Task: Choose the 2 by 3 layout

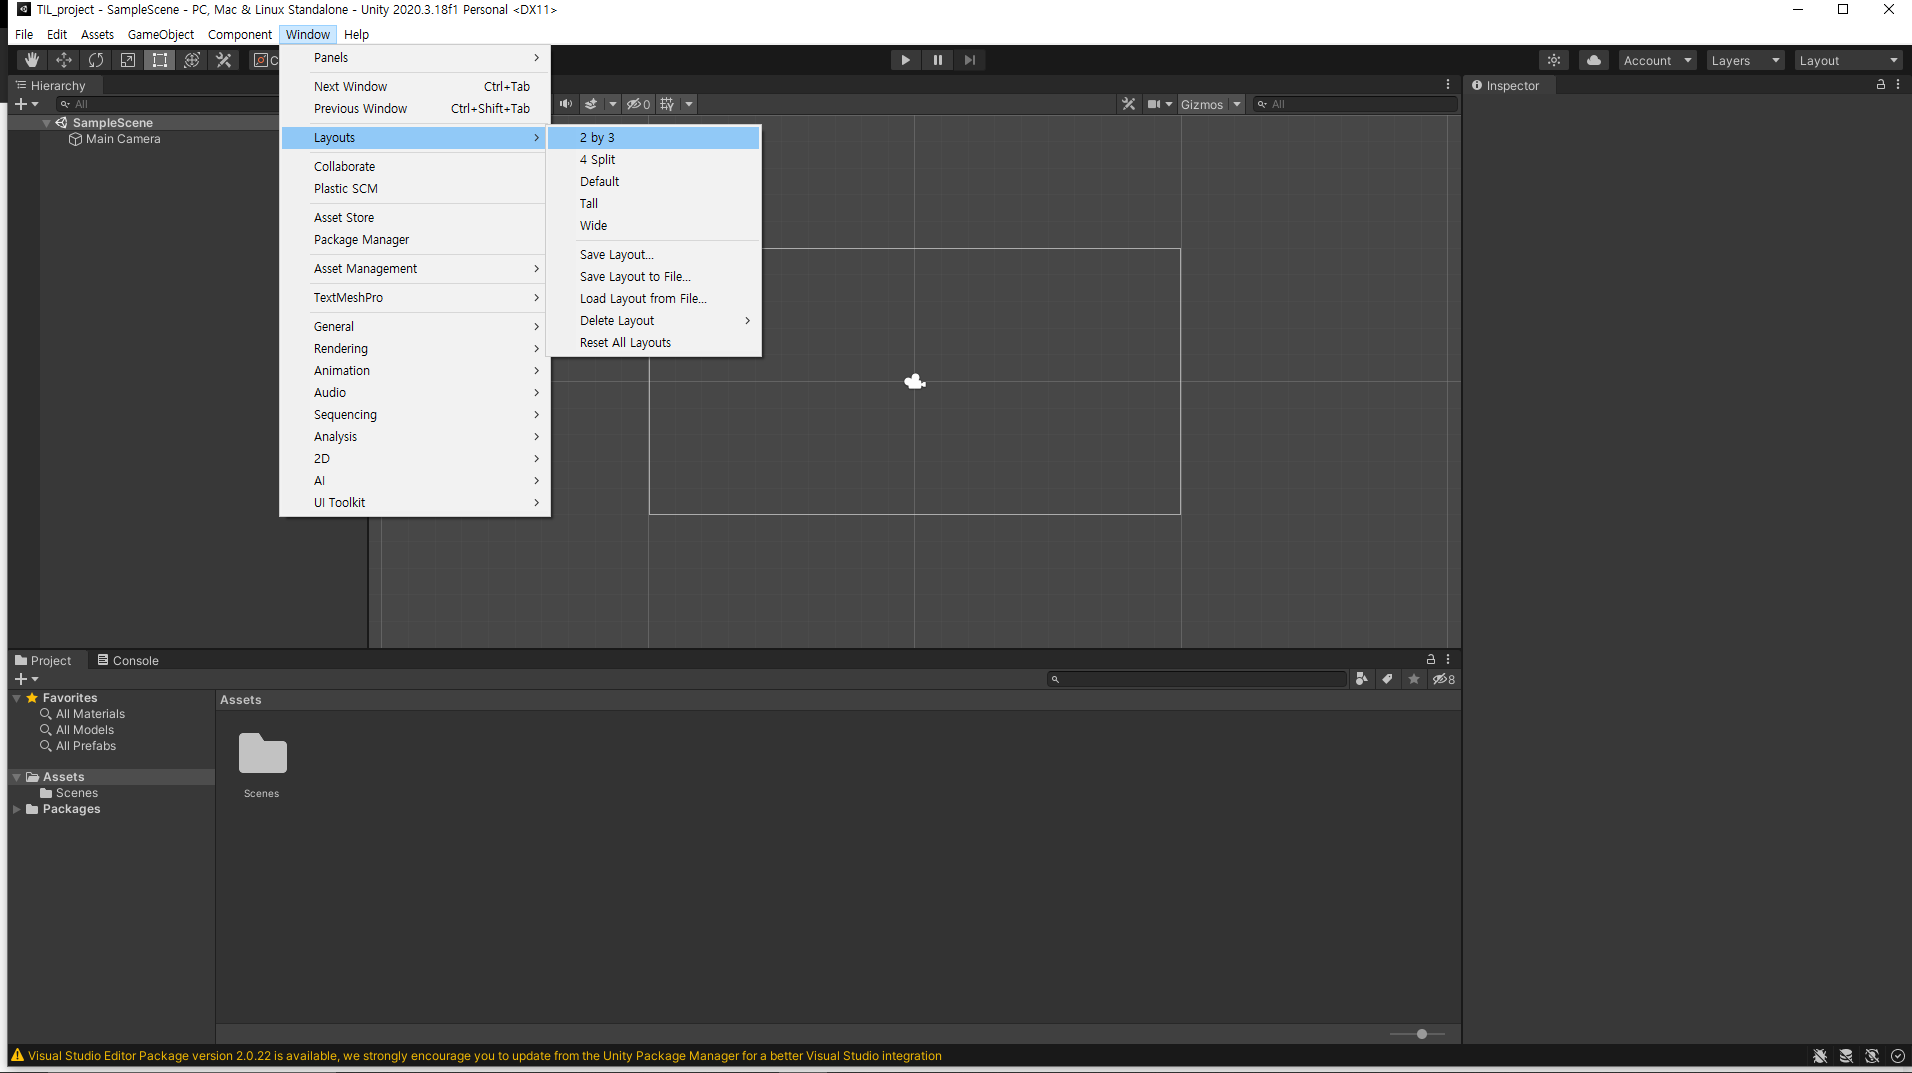Action: (654, 138)
